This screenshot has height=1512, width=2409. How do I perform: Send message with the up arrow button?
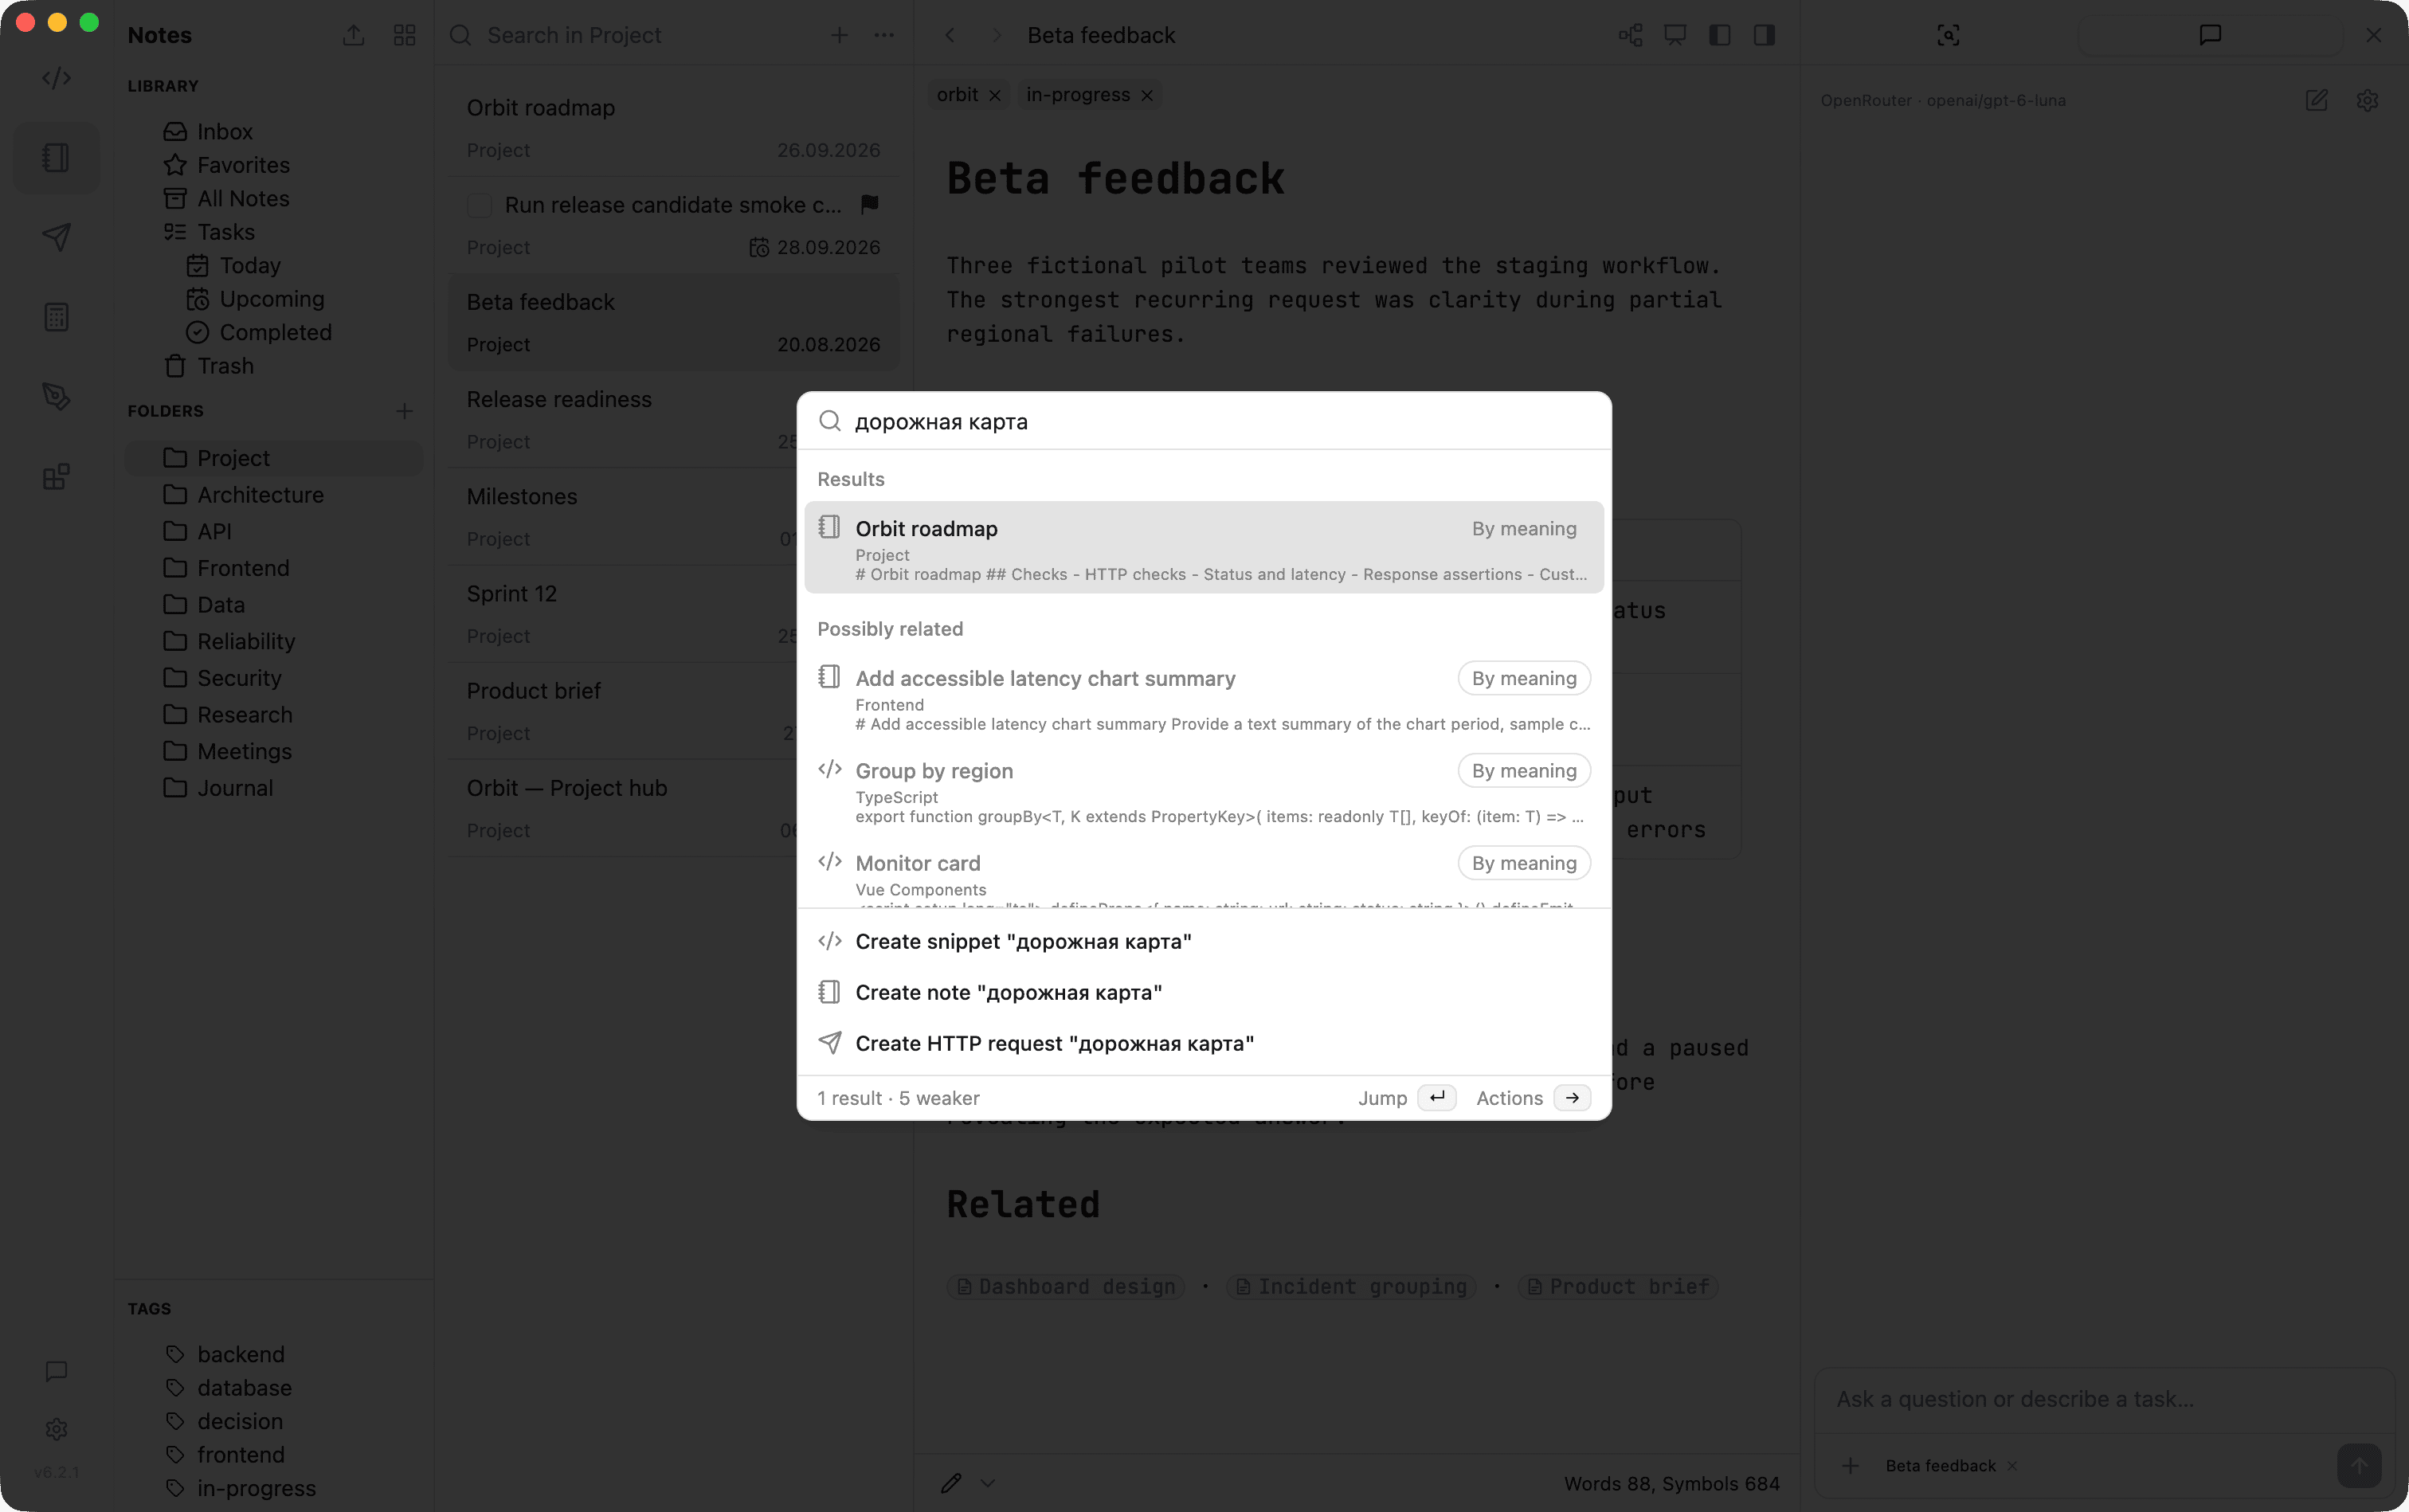click(2359, 1465)
